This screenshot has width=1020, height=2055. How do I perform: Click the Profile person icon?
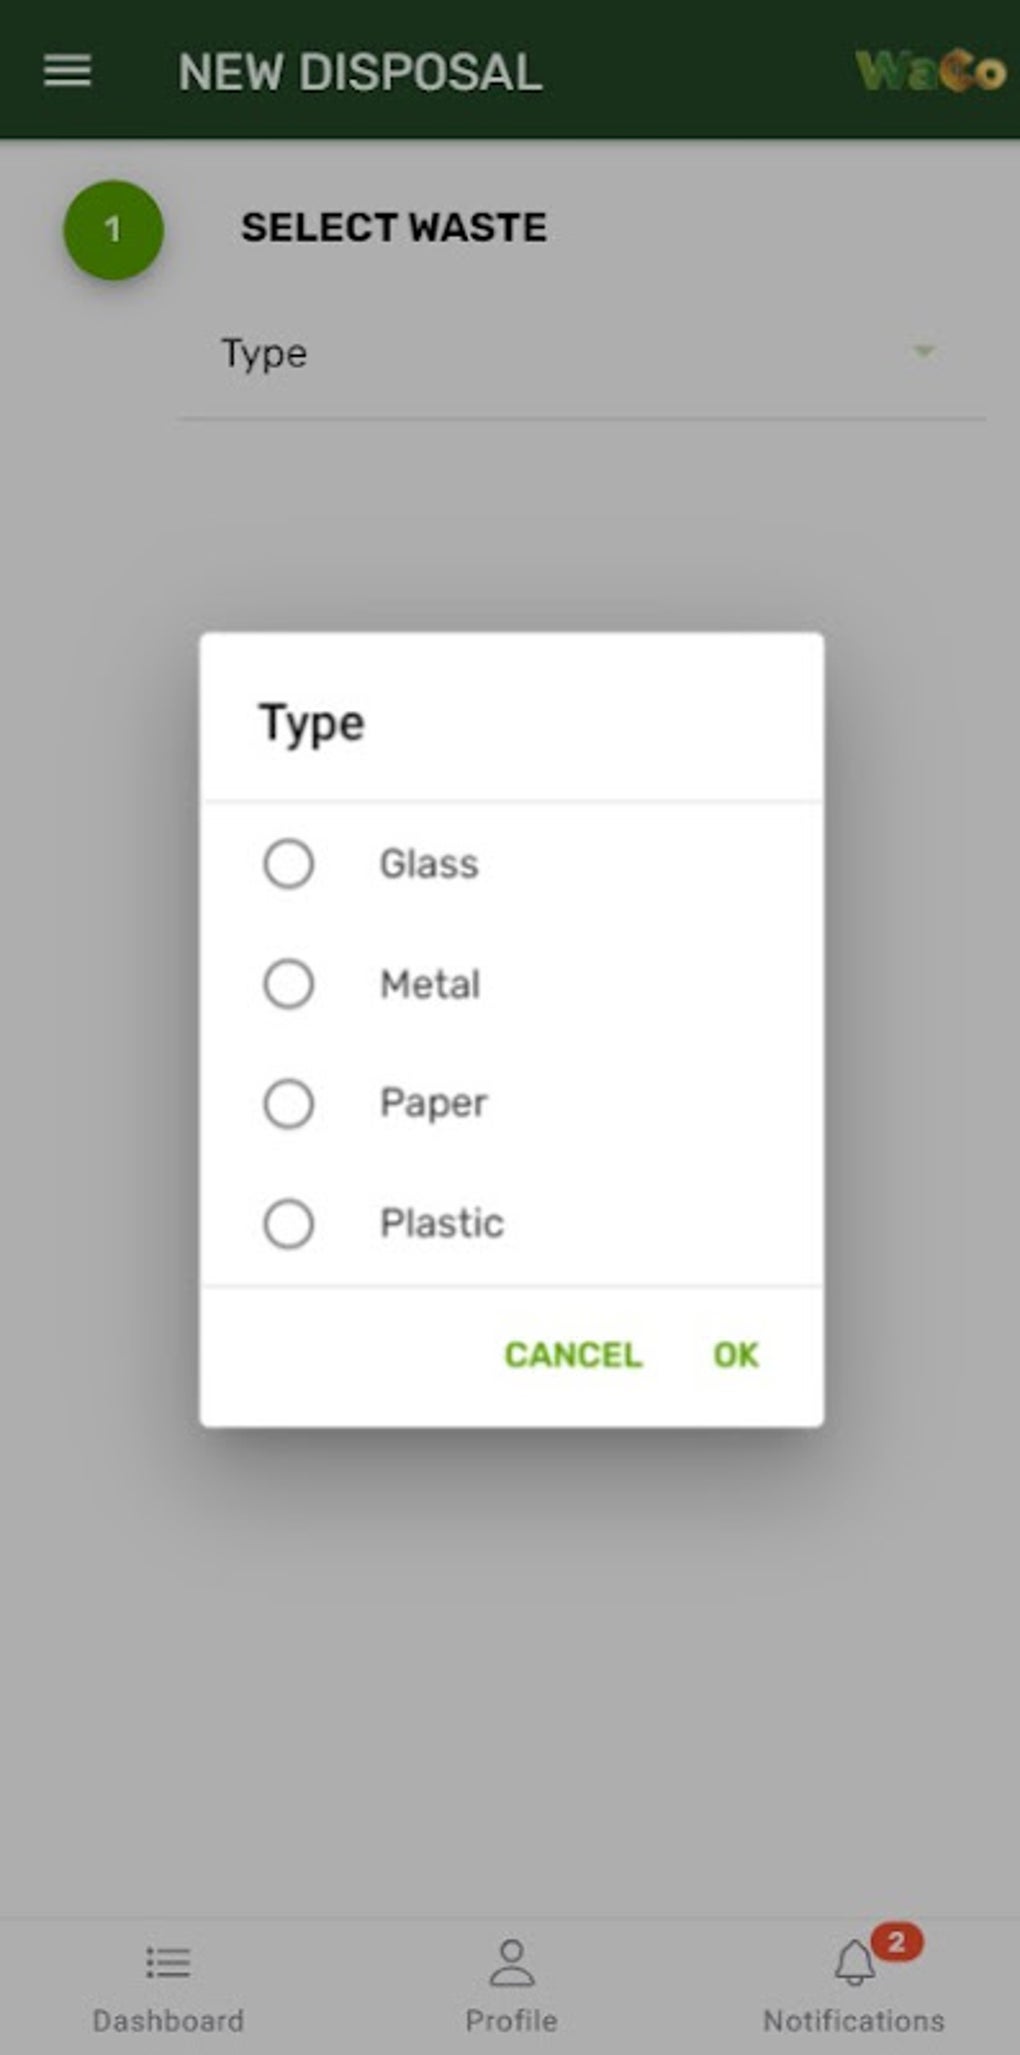click(511, 1962)
